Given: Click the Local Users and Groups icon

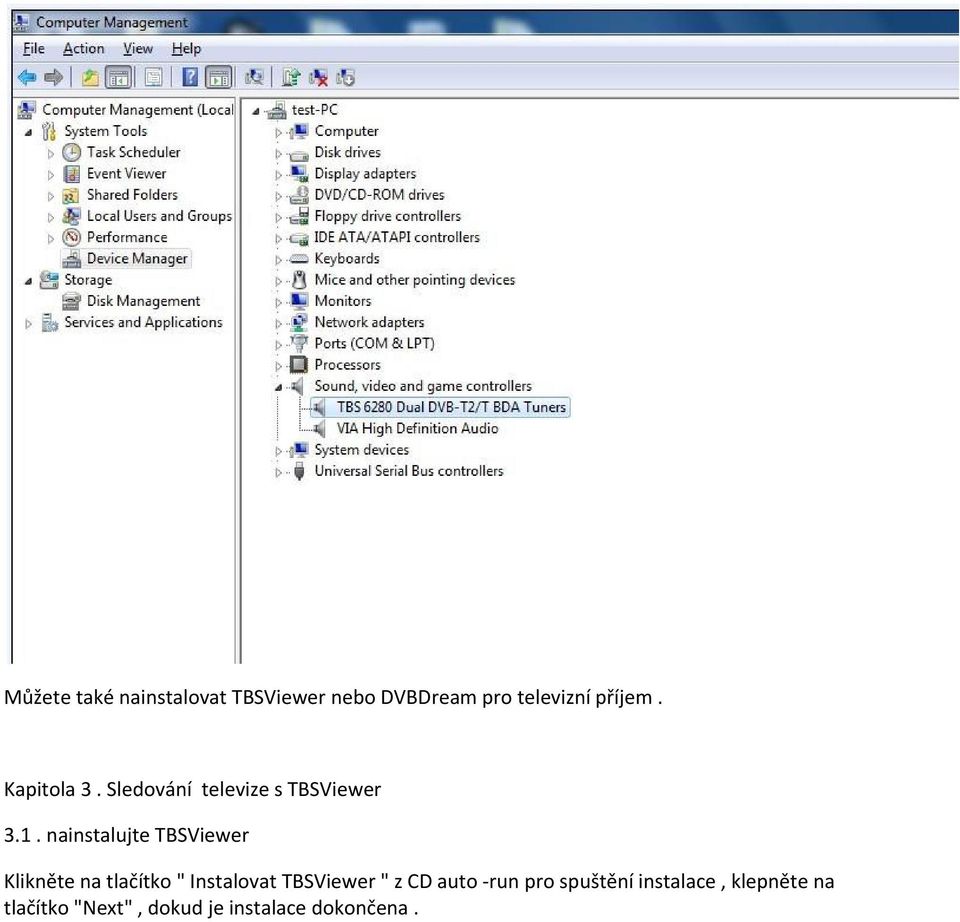Looking at the screenshot, I should [x=71, y=216].
